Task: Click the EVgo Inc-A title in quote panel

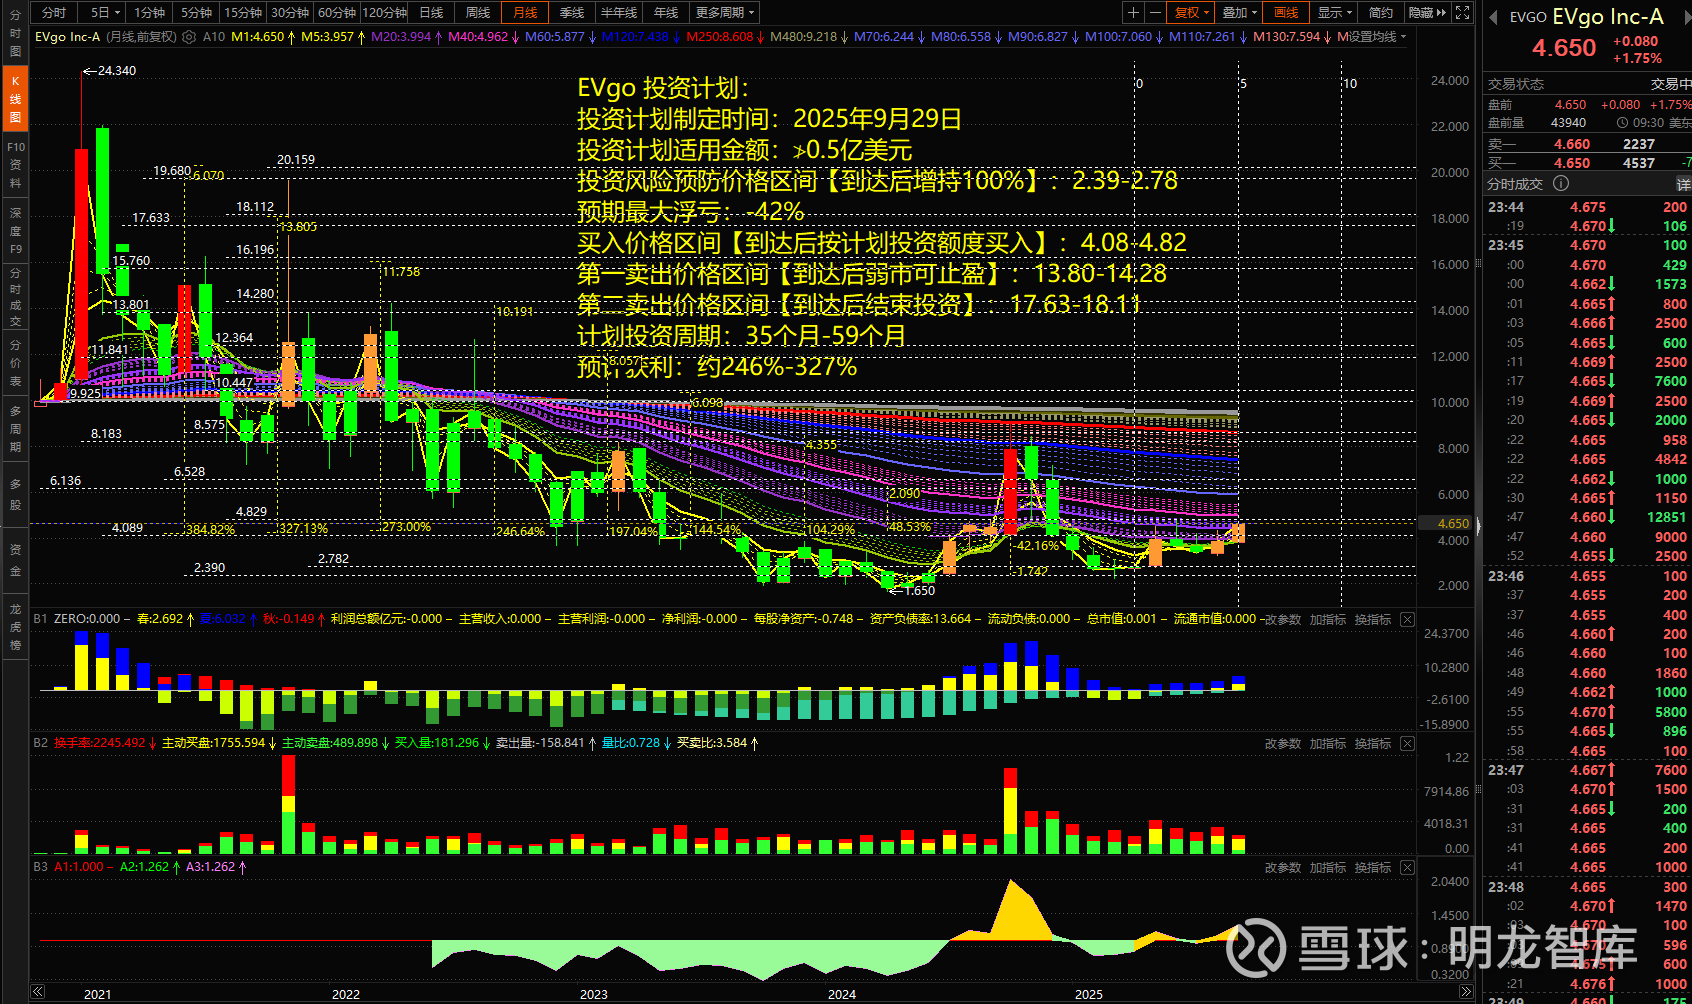Action: pyautogui.click(x=1608, y=17)
